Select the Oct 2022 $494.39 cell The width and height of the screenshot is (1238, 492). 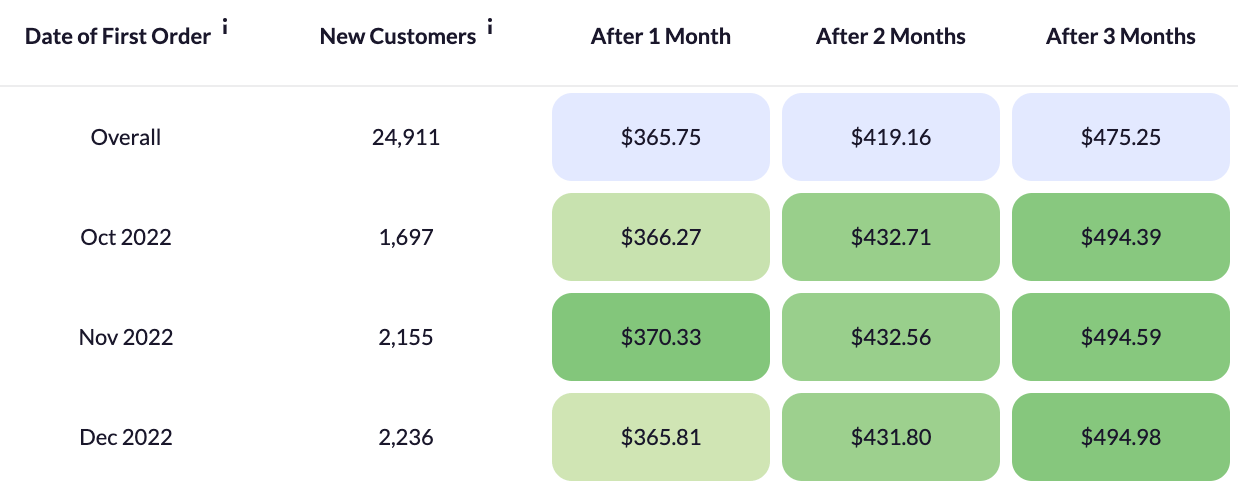click(x=1121, y=237)
